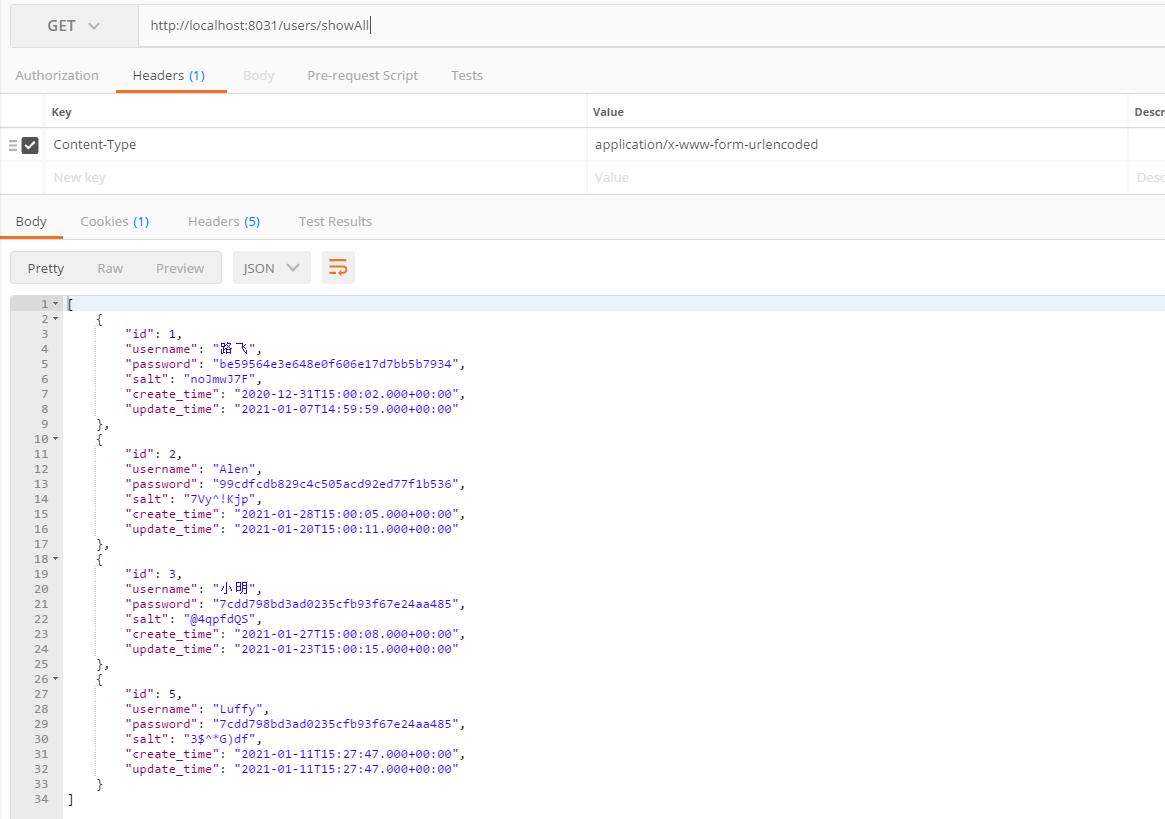The image size is (1165, 819).
Task: Toggle the line wrap icon
Action: 338,268
